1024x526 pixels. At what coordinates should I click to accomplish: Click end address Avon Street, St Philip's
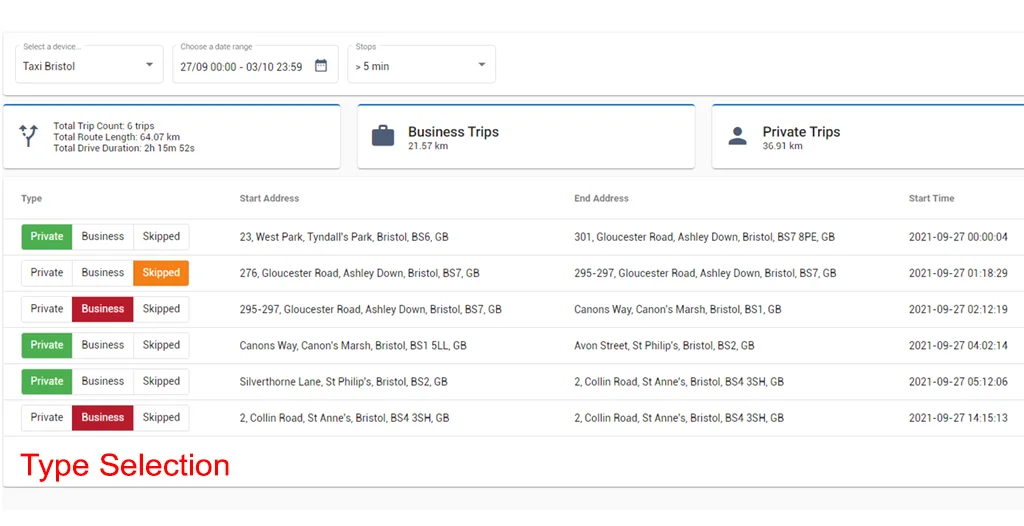[x=664, y=346]
